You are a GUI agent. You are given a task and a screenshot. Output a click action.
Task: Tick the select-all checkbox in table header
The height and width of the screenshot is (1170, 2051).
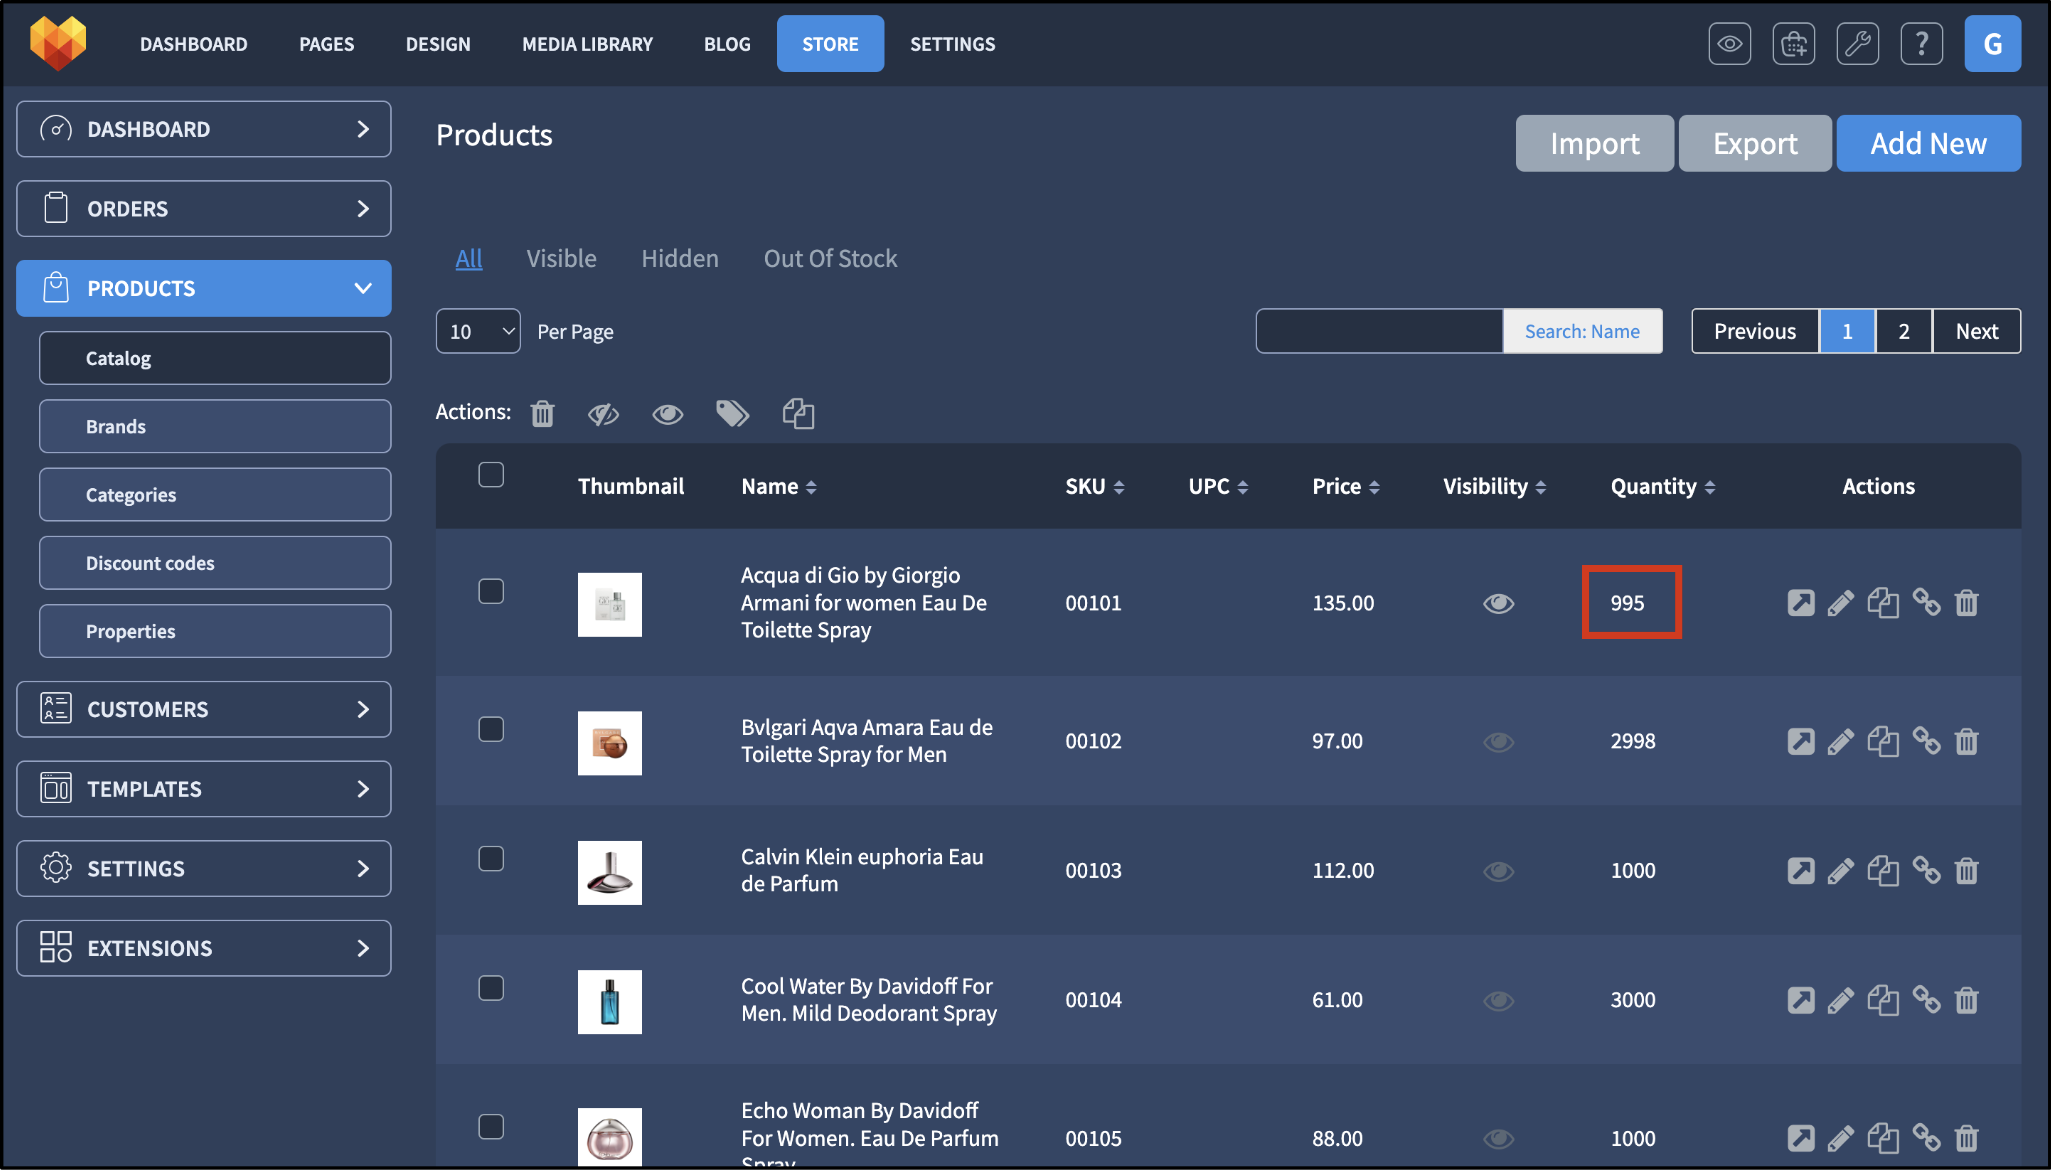490,474
